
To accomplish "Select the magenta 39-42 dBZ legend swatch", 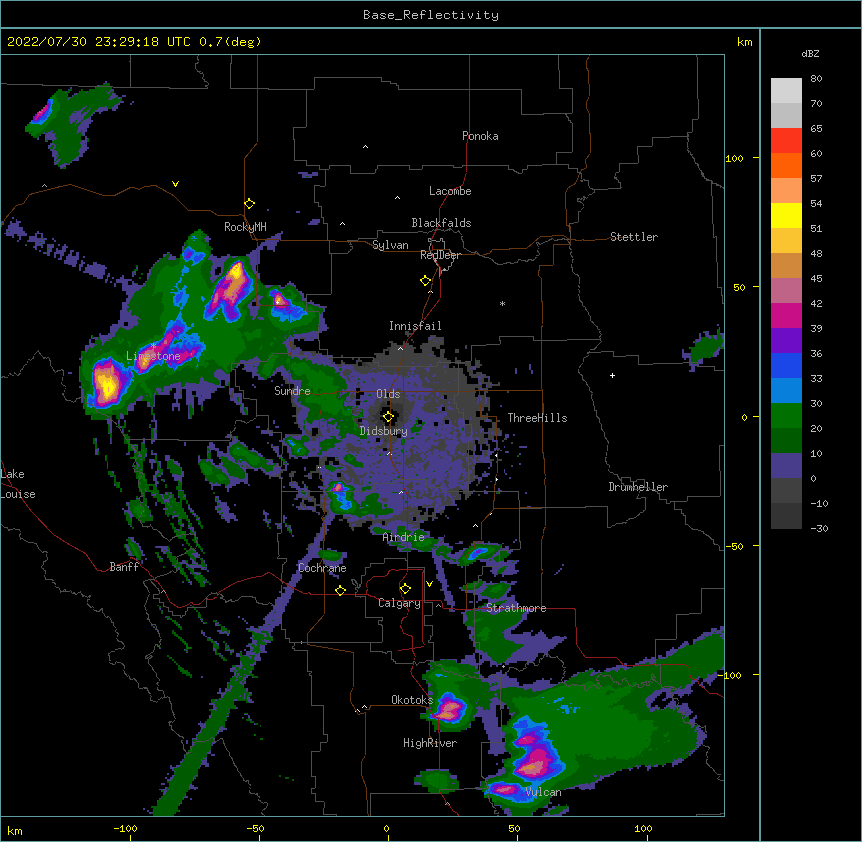I will tap(786, 315).
